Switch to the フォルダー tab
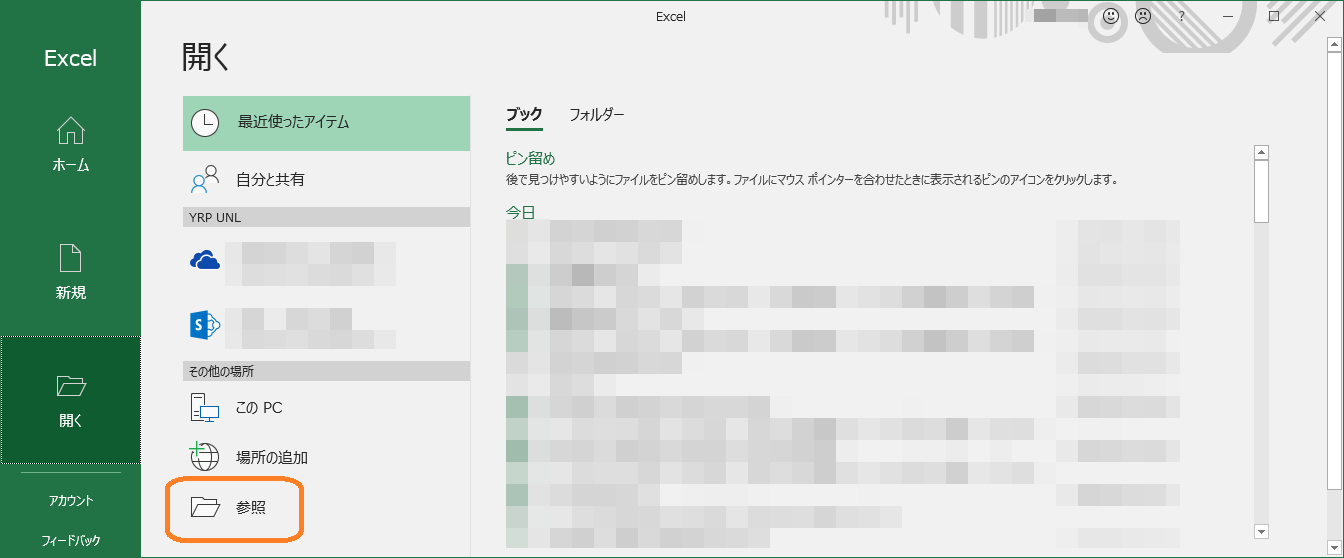 (x=597, y=115)
